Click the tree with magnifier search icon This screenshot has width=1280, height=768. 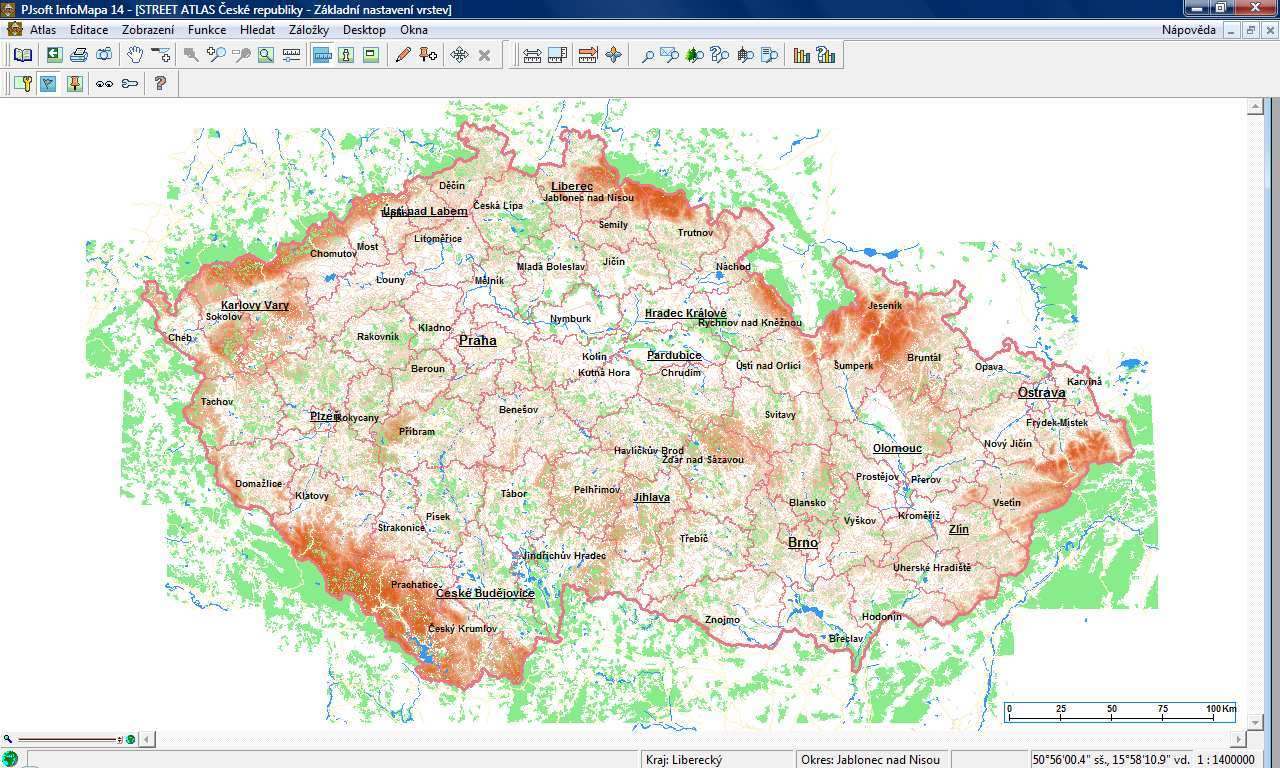click(695, 55)
